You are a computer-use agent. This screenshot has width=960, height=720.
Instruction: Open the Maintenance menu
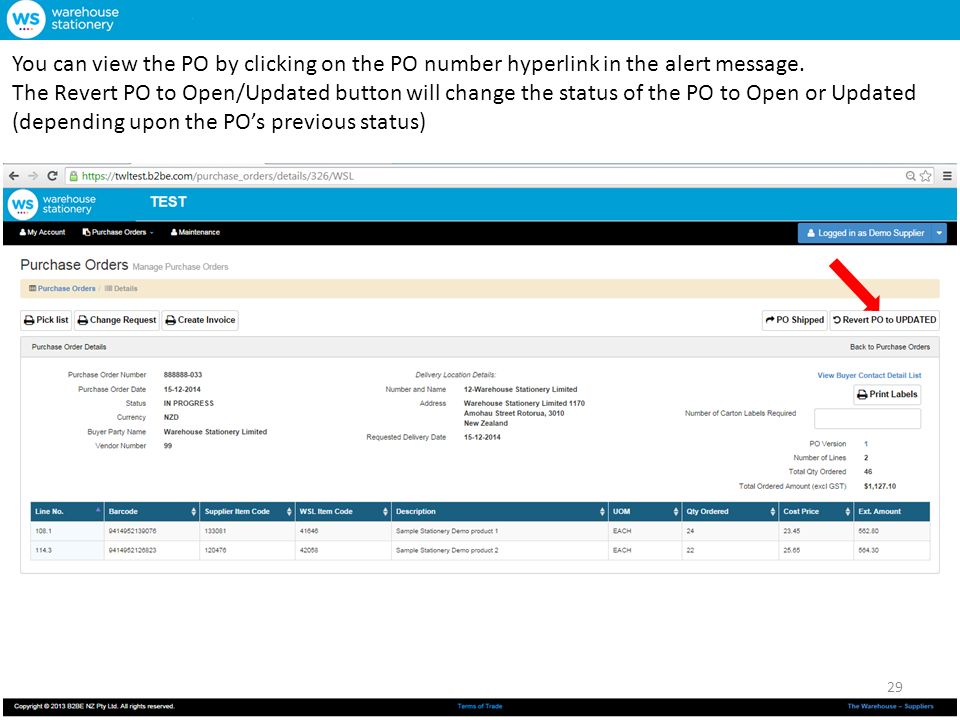point(195,232)
